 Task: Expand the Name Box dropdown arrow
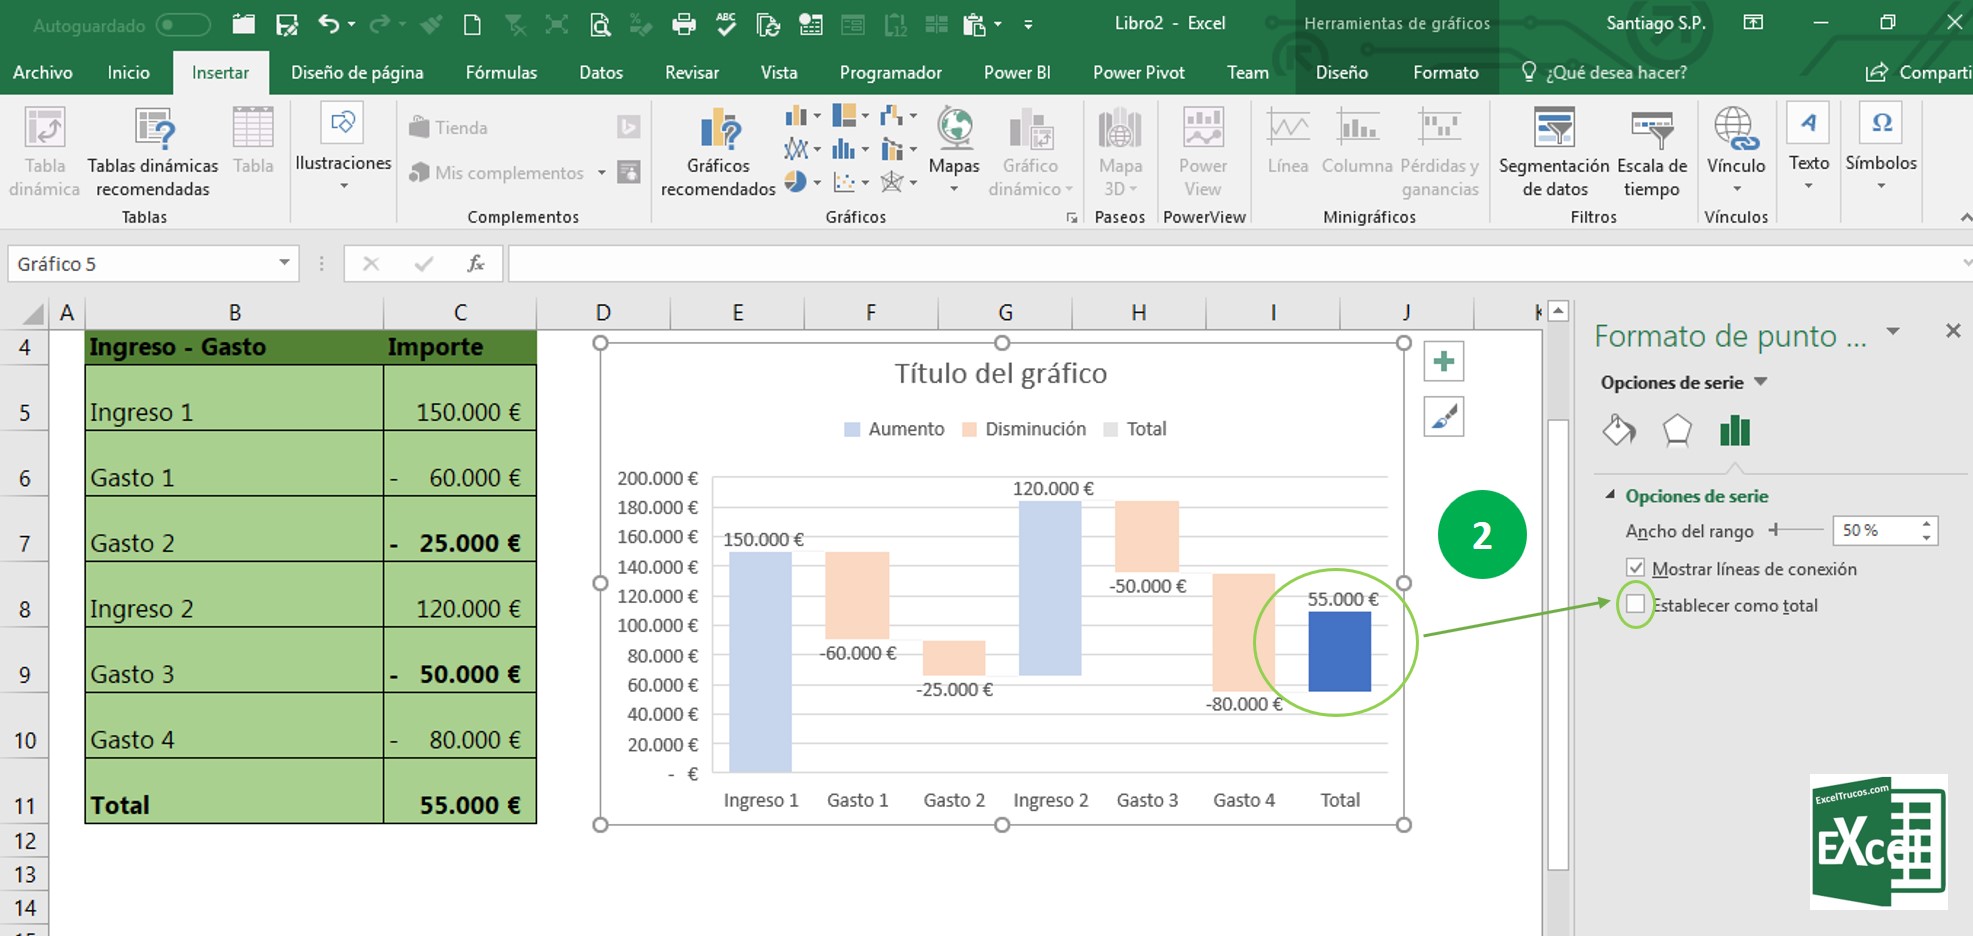tap(284, 263)
